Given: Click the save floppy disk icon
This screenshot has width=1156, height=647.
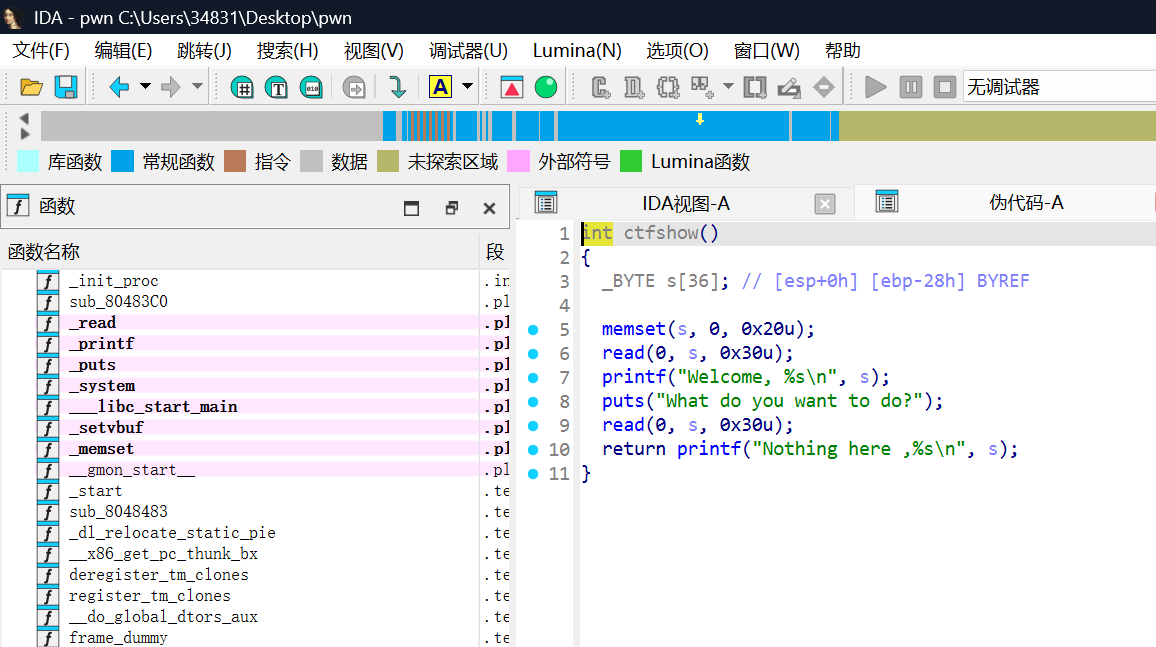Looking at the screenshot, I should [66, 87].
